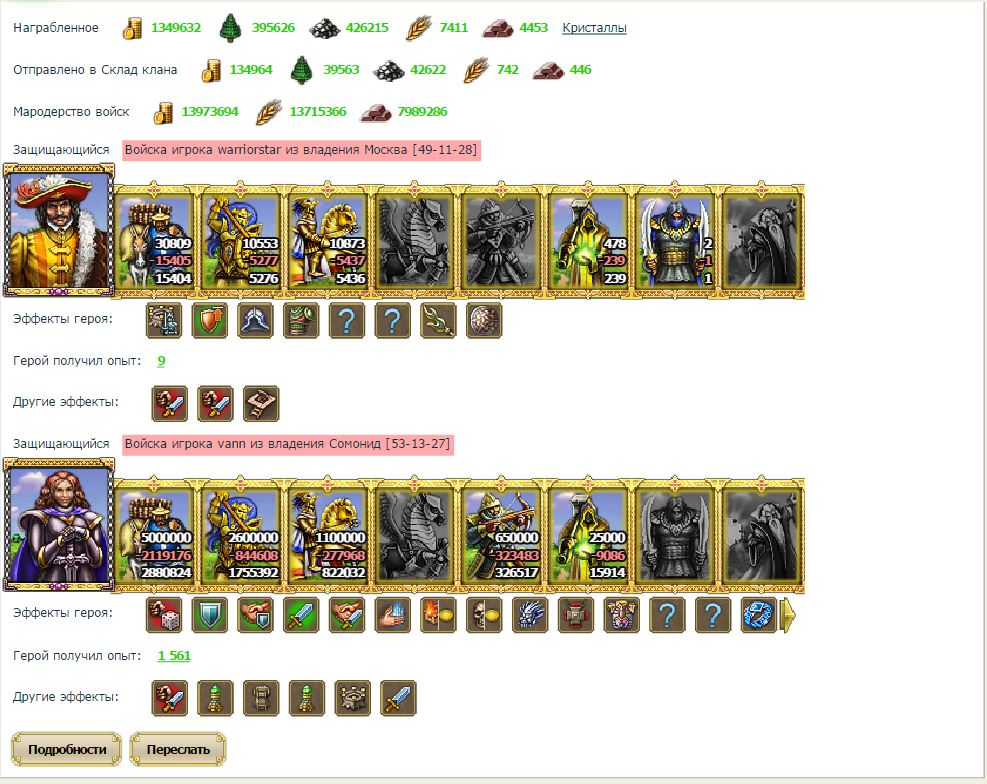
Task: Click the Подробности button
Action: click(x=66, y=749)
